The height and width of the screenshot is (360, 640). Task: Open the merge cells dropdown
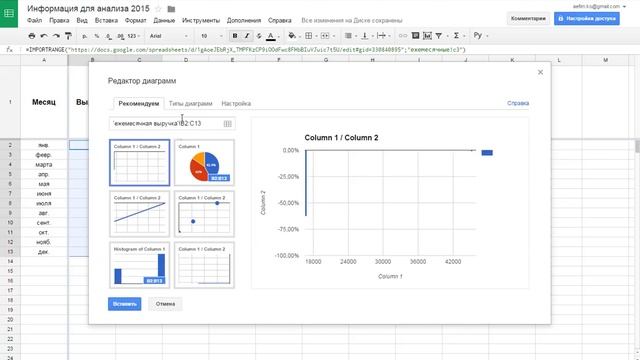coord(327,36)
